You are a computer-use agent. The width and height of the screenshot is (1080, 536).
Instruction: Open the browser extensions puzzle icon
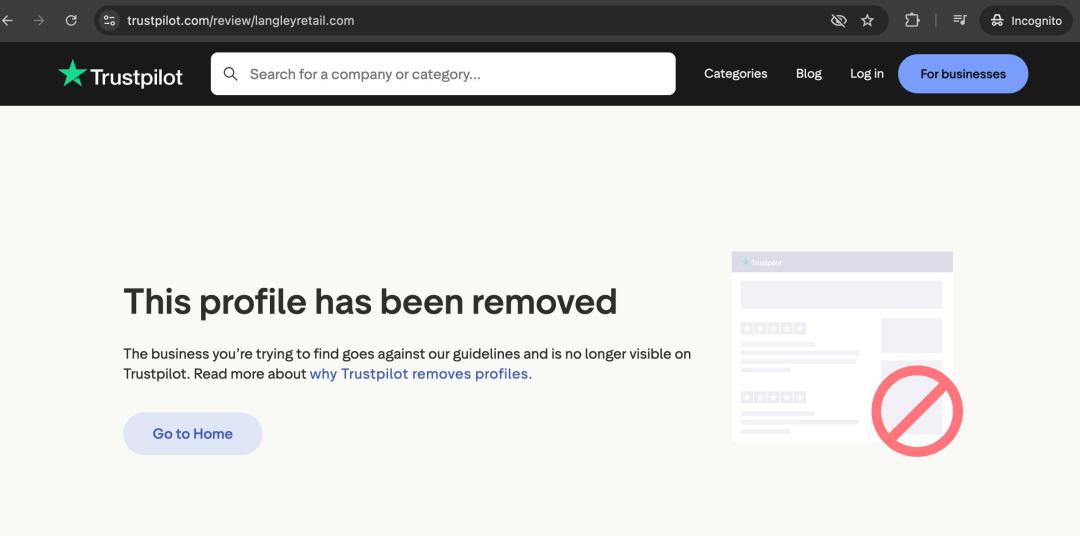(912, 21)
